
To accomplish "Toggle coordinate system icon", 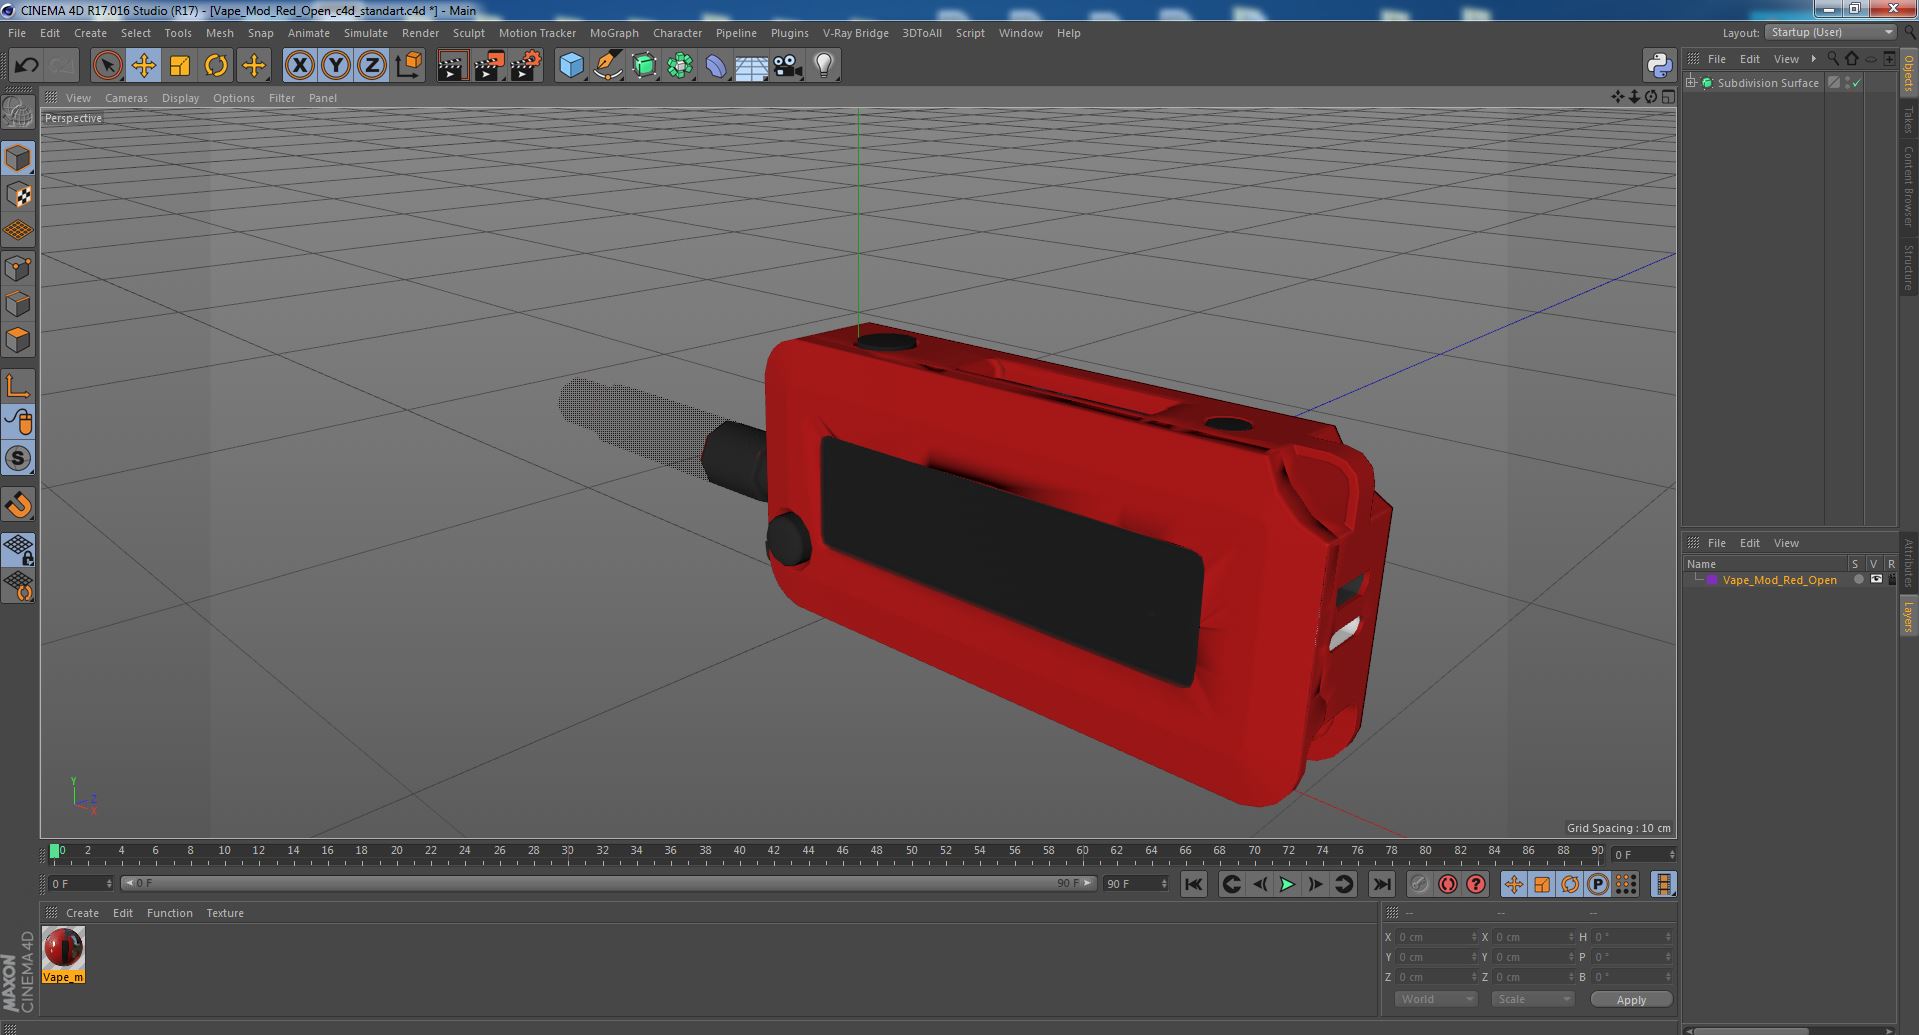I will pyautogui.click(x=408, y=66).
